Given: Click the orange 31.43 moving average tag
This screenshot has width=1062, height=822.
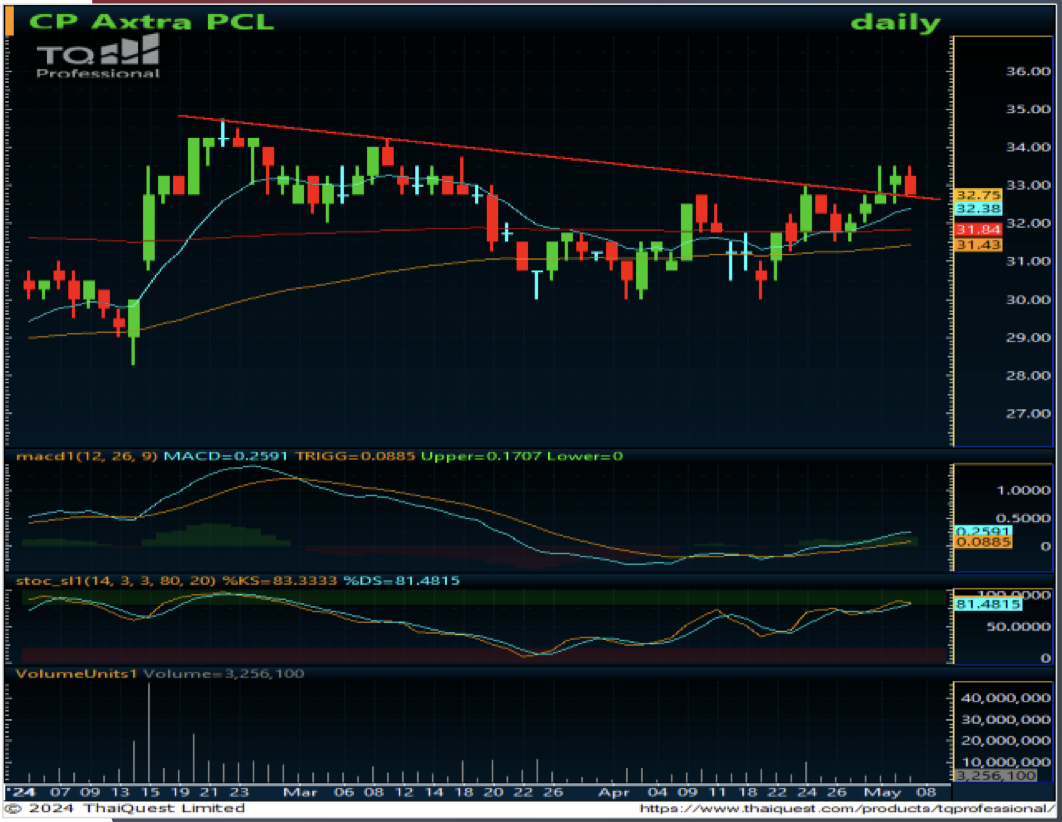Looking at the screenshot, I should tap(978, 244).
